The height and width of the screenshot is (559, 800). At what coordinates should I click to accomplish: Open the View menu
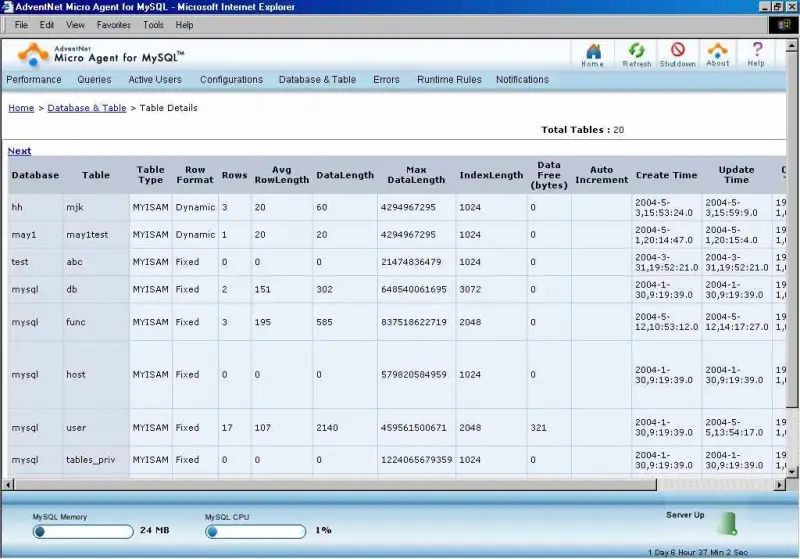[x=75, y=25]
